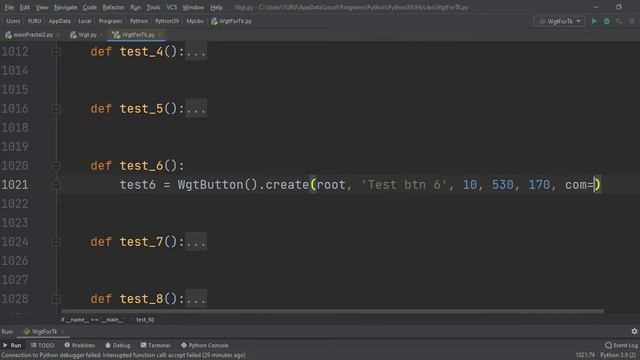Place cursor in 'Test btn 6' string
640x360 pixels.
(407, 185)
